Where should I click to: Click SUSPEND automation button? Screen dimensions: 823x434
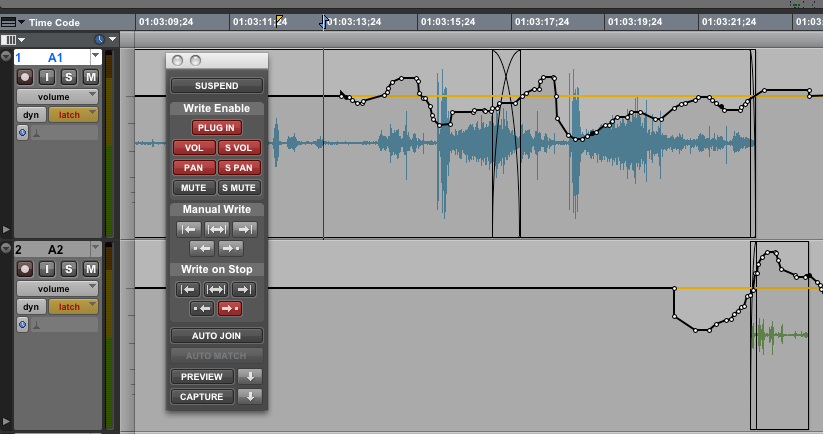[x=217, y=86]
